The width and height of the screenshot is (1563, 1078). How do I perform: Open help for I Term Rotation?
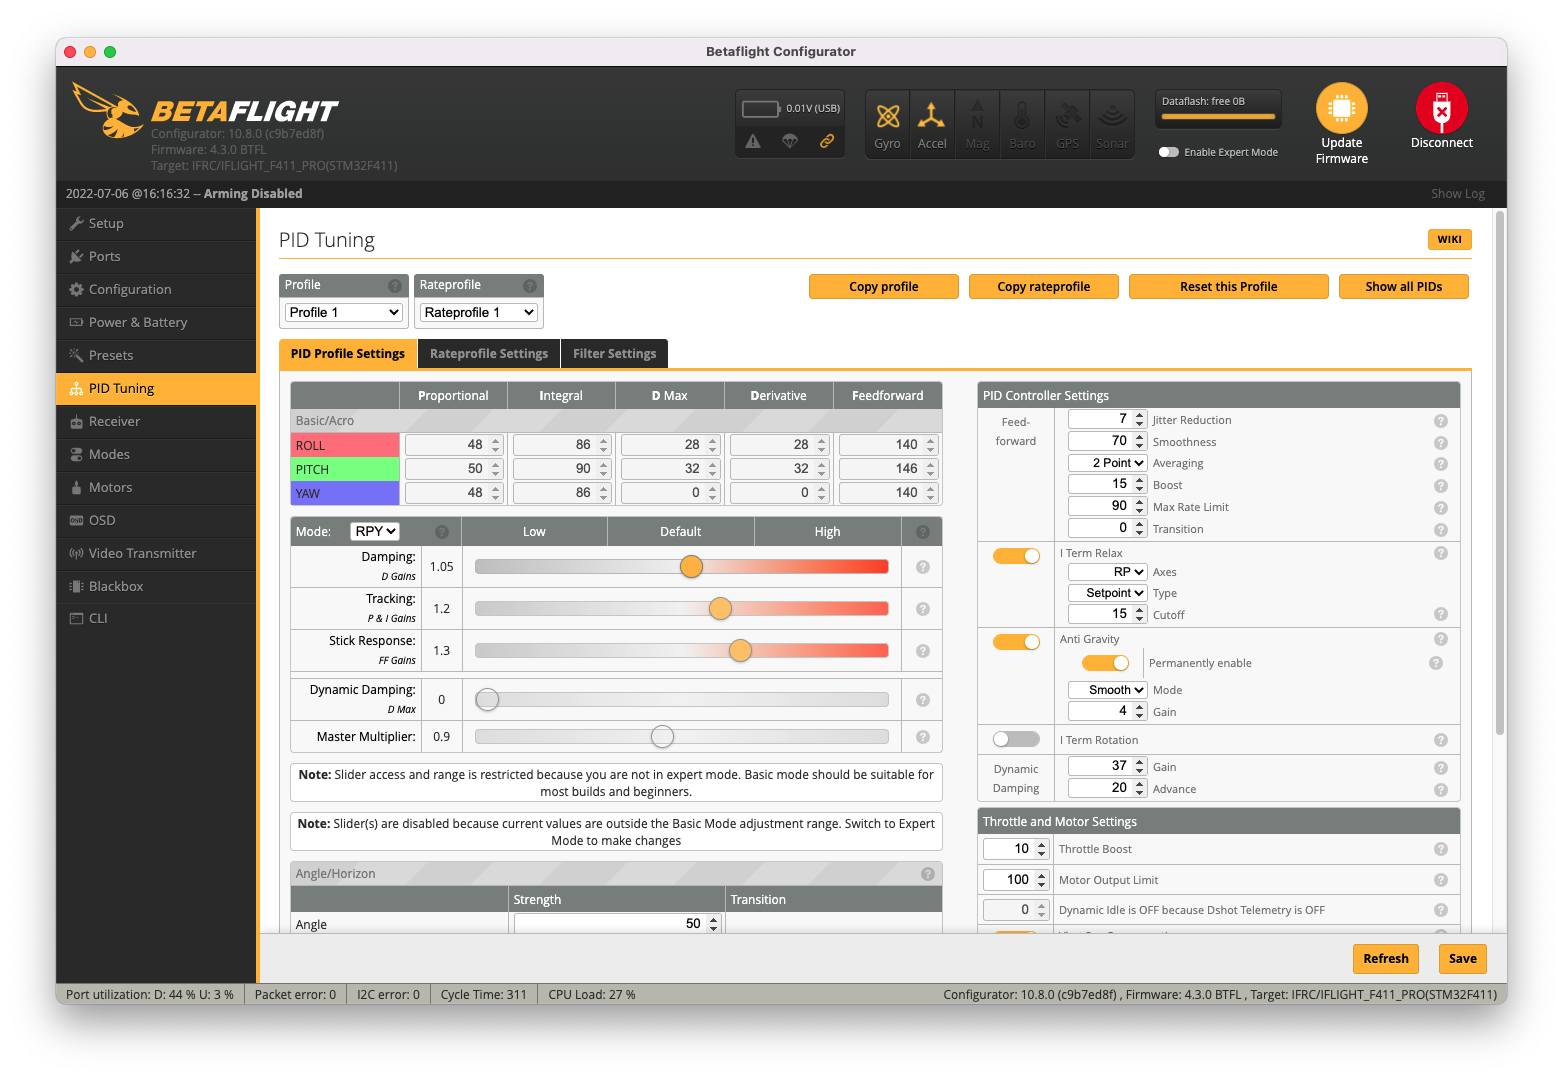[1441, 740]
